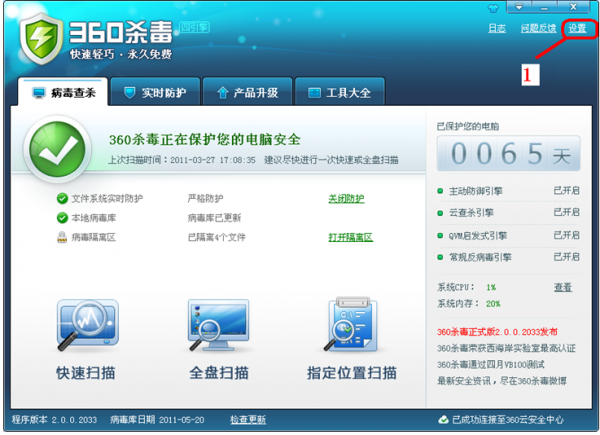Click the 上次扫描时间 2011-03-27 text
Viewport: 600px width, 435px height.
[x=182, y=160]
